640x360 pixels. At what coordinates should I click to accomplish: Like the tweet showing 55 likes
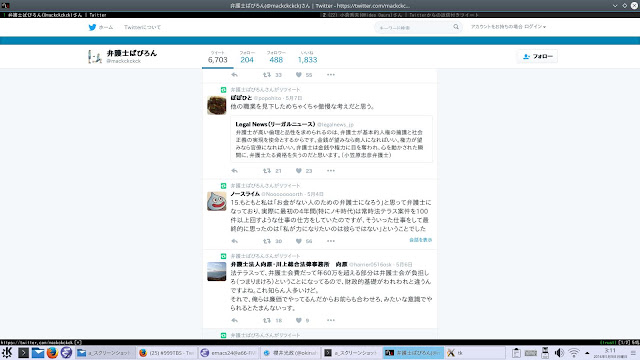(x=299, y=75)
